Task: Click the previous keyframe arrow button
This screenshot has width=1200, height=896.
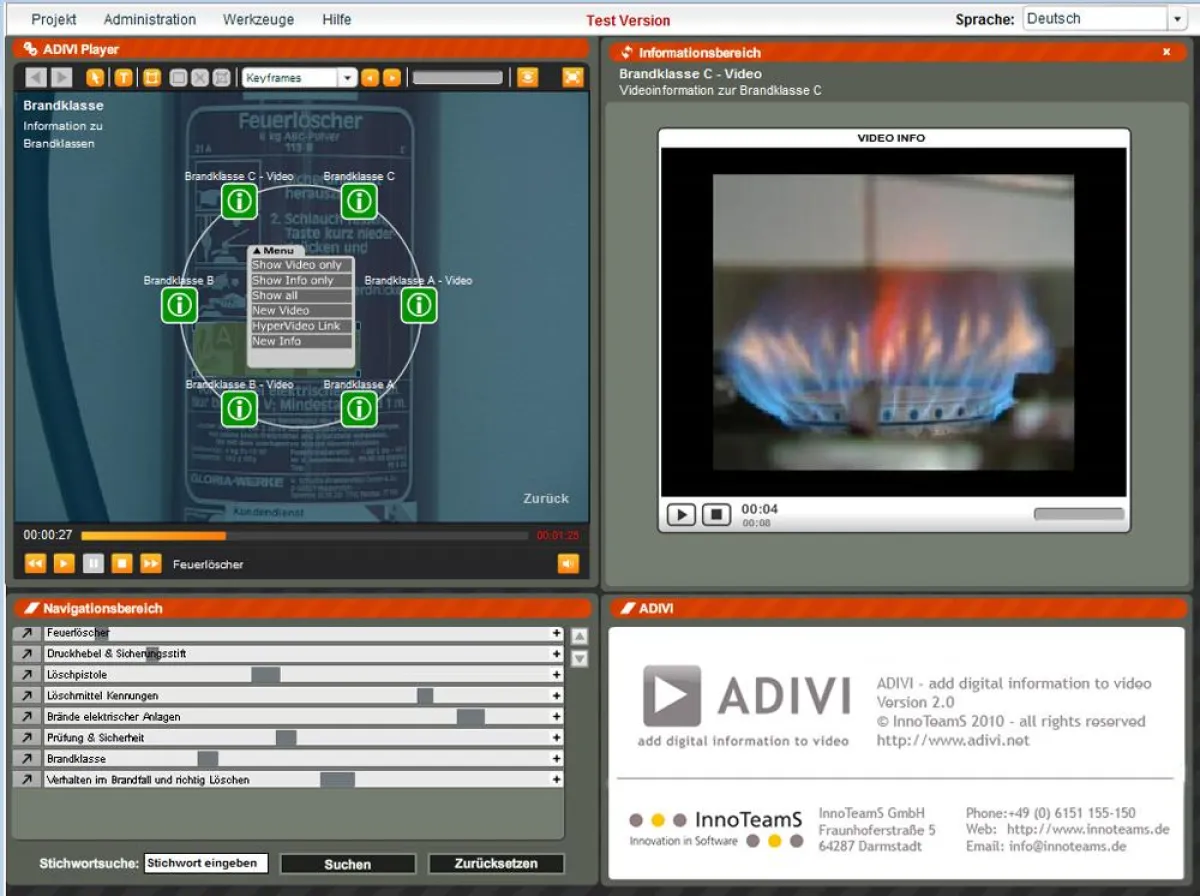Action: (x=371, y=77)
